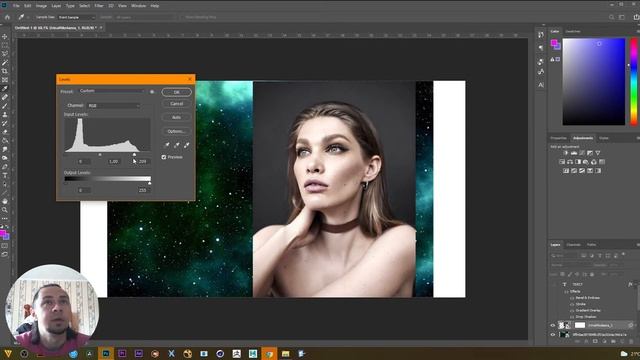Click the input levels white point slider
The width and height of the screenshot is (640, 360).
click(134, 155)
